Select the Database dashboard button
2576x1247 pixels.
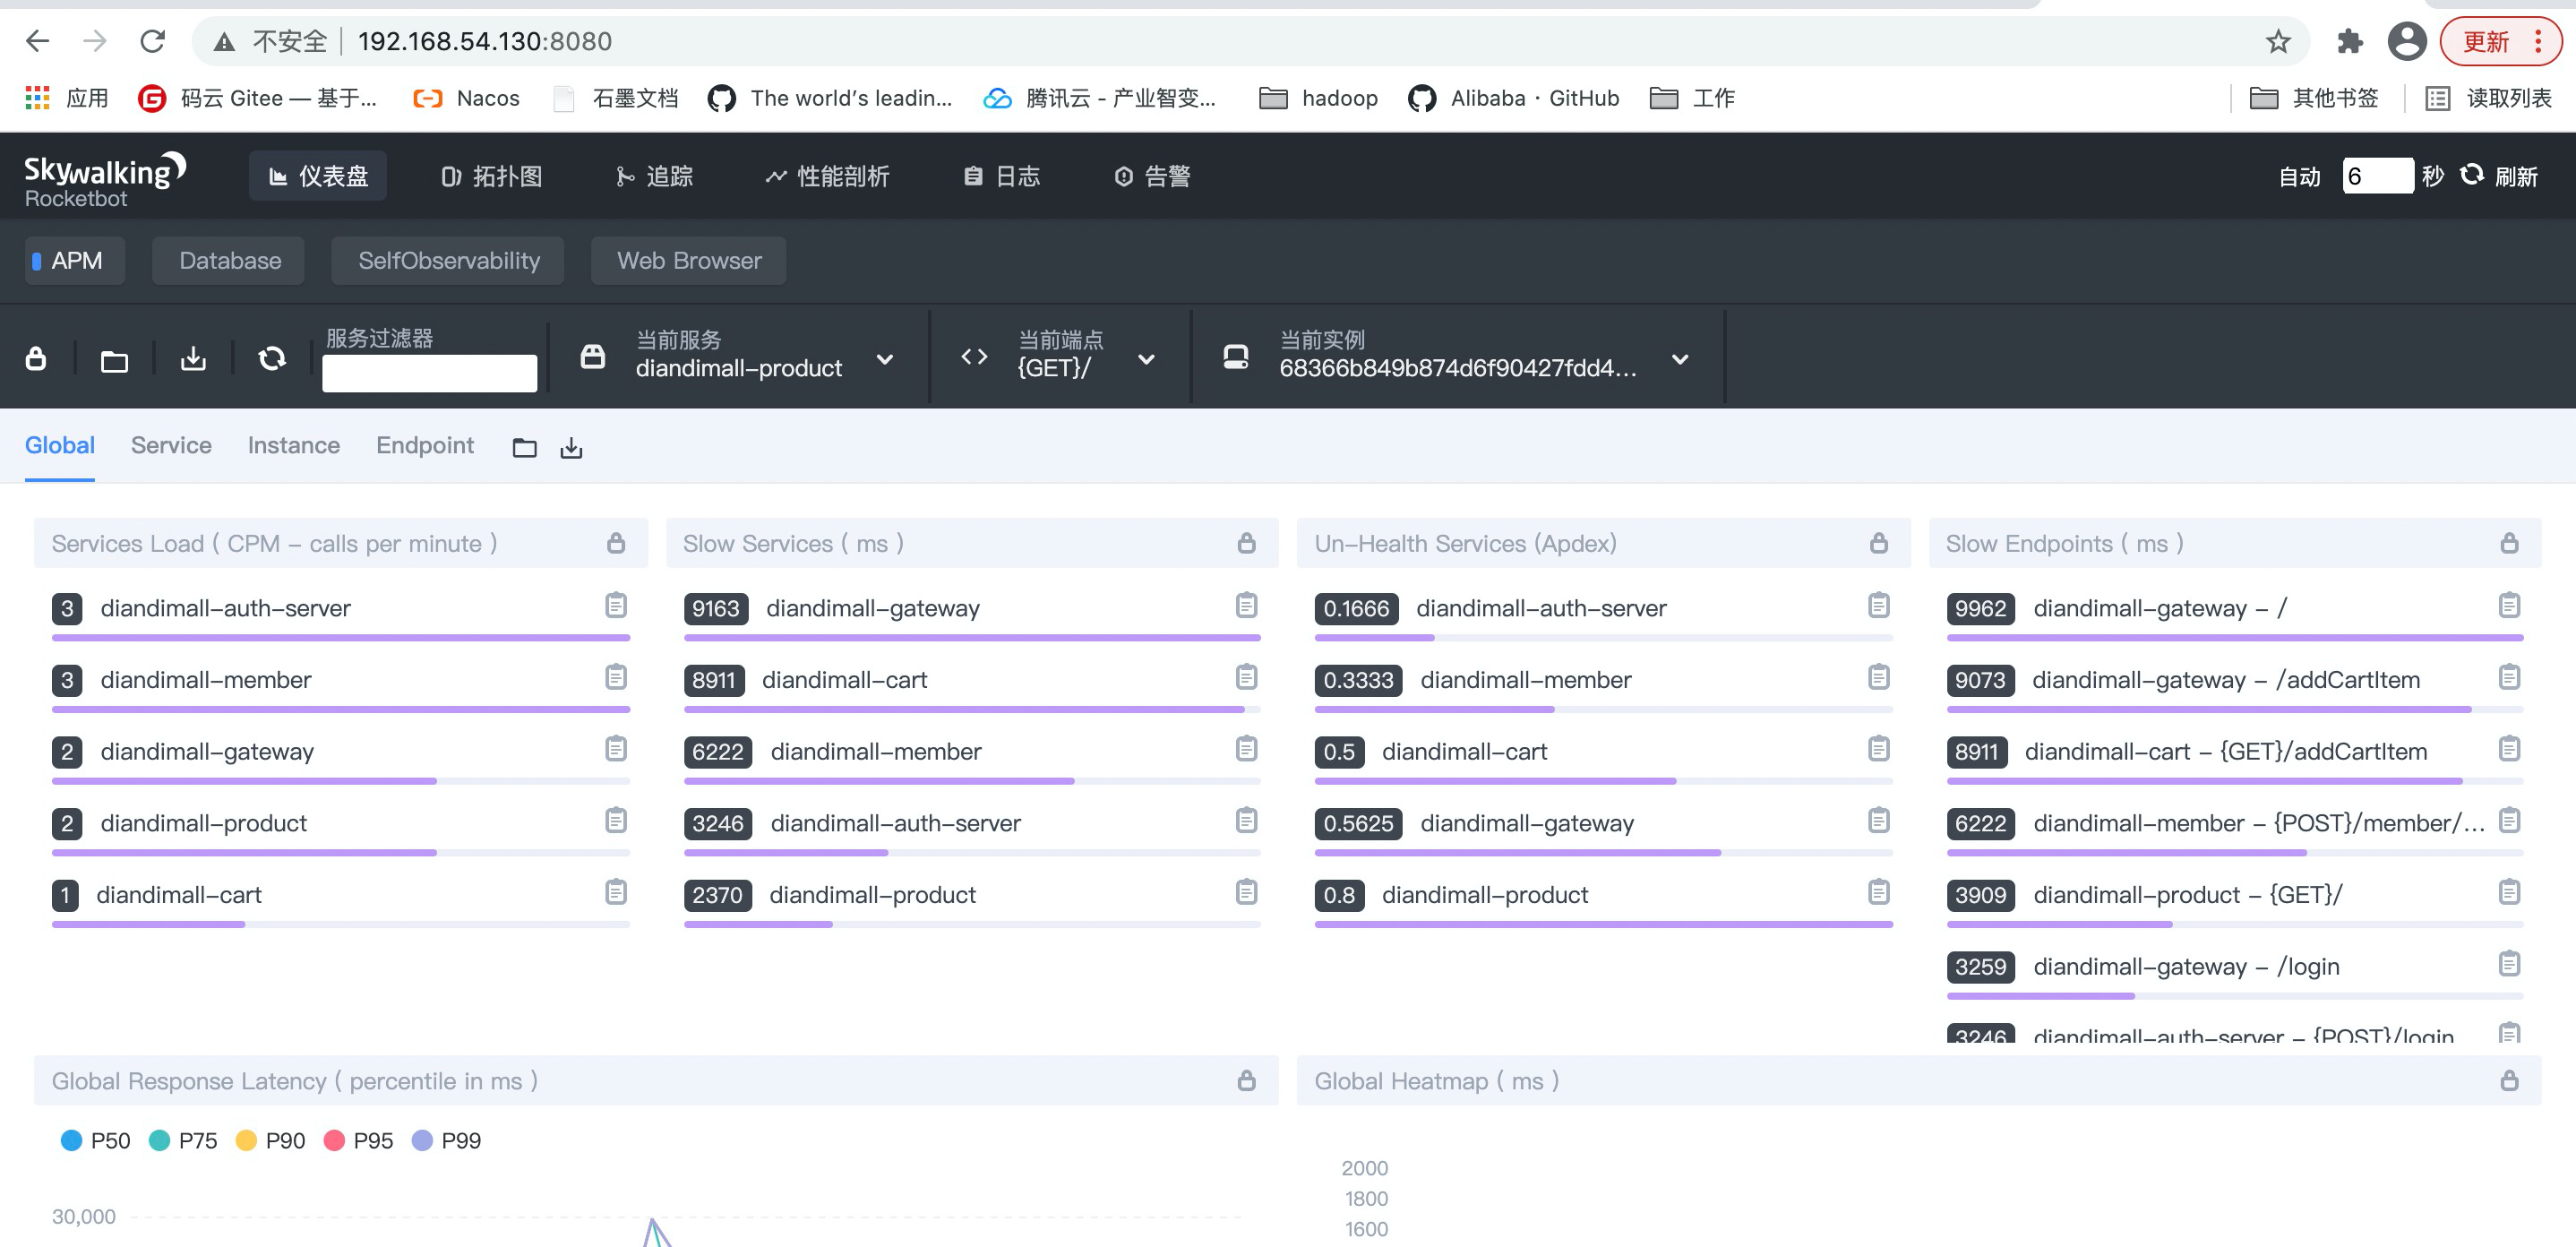230,260
